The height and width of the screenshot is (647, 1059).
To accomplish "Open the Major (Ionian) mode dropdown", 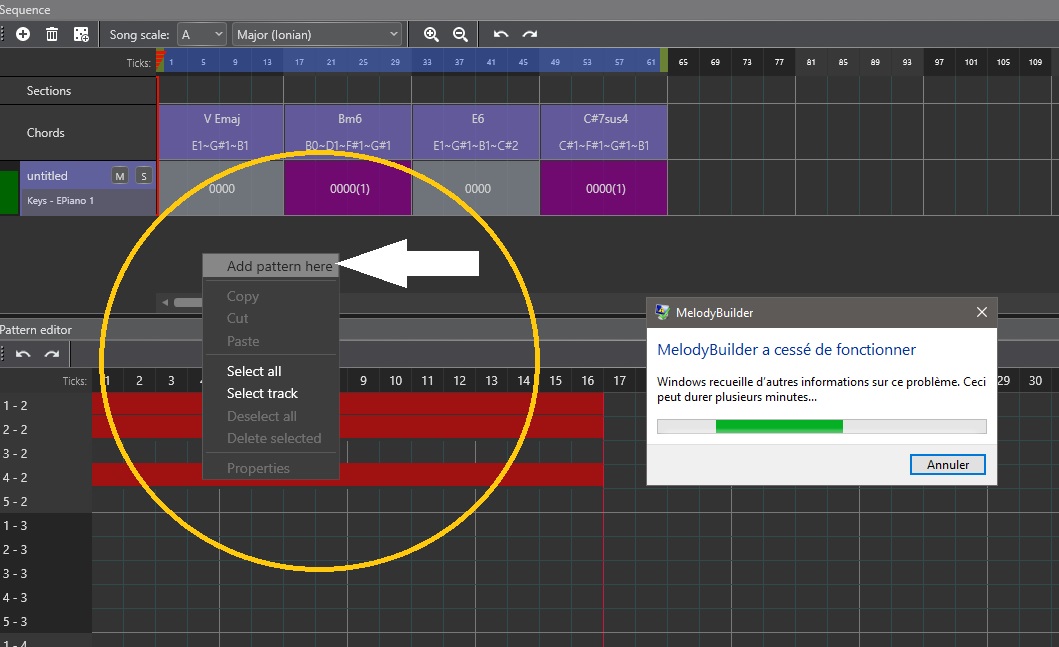I will (317, 34).
